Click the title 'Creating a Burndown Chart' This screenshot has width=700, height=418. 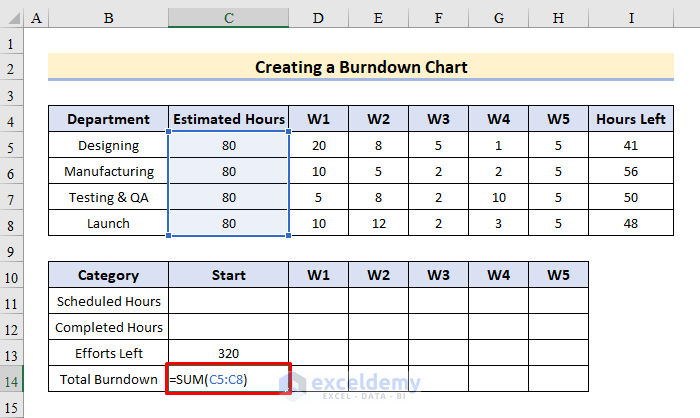360,67
